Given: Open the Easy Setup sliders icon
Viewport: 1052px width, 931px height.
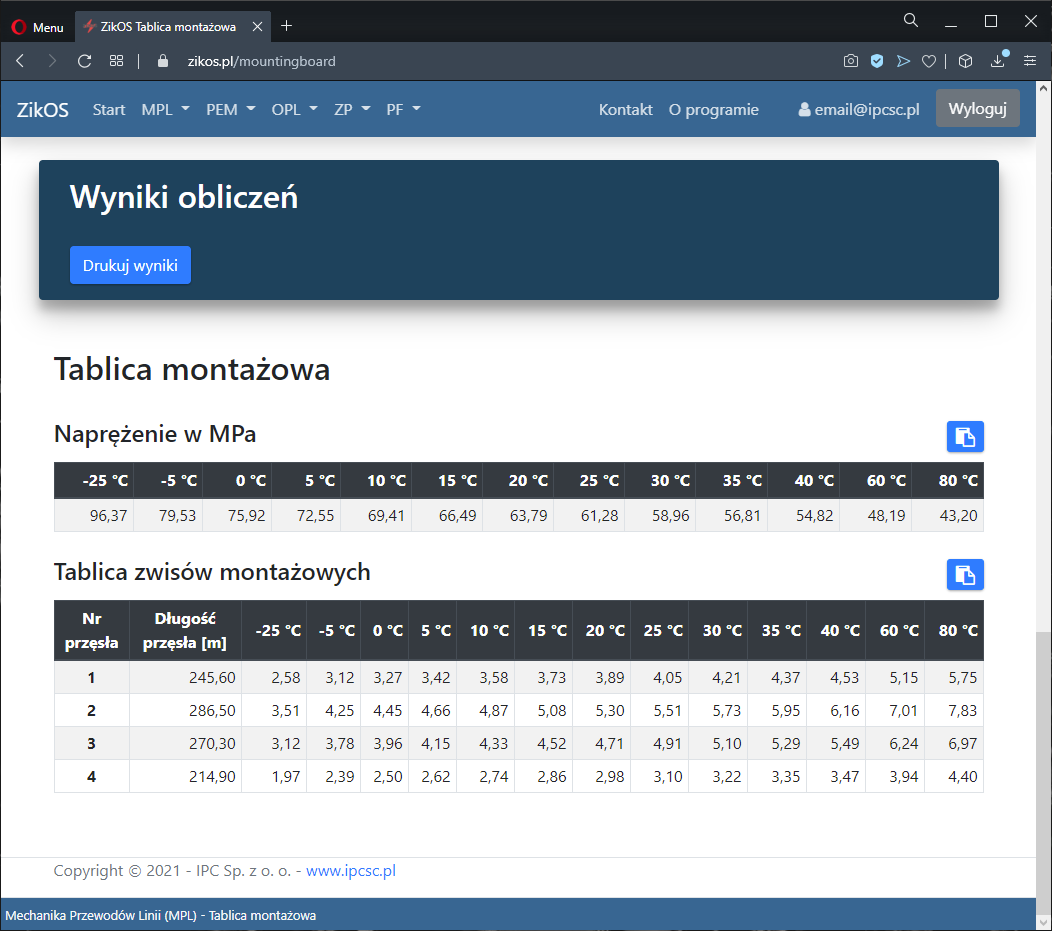Looking at the screenshot, I should coord(1030,61).
